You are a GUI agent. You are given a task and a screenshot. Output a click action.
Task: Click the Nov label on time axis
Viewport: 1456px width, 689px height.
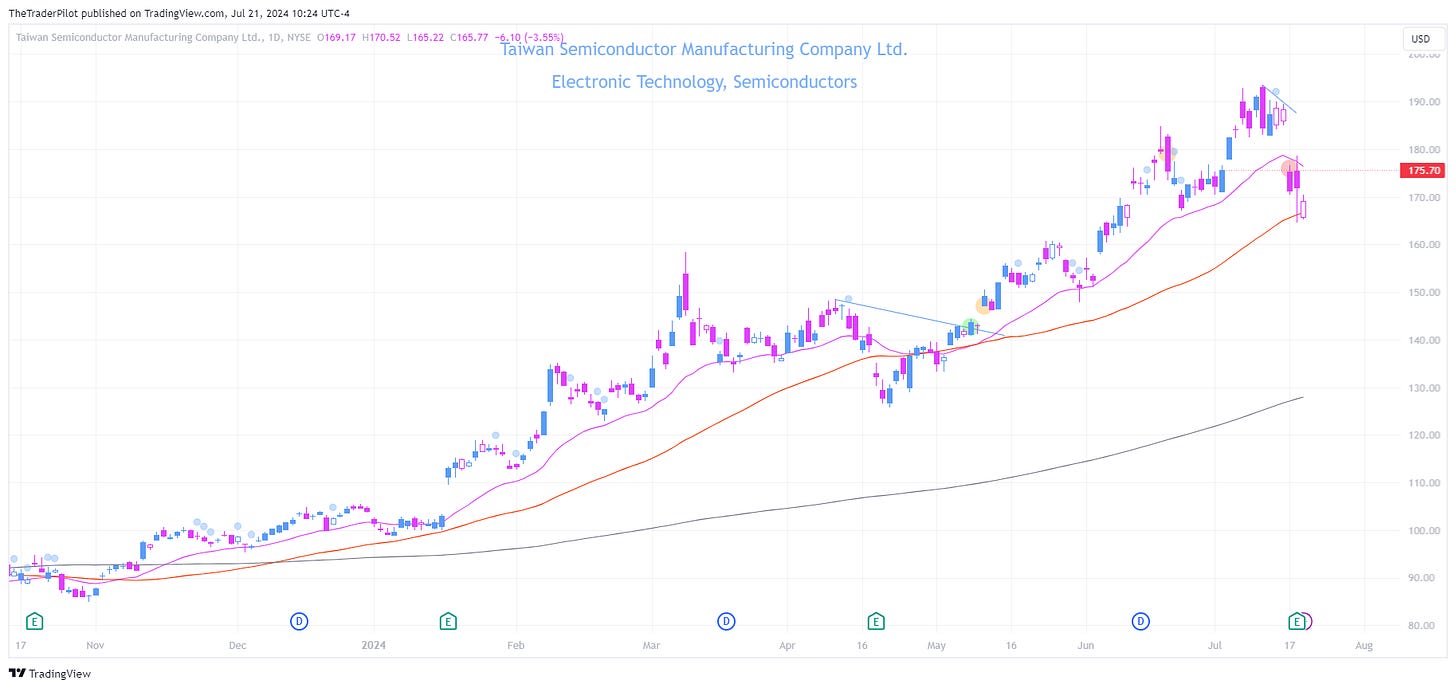click(96, 646)
